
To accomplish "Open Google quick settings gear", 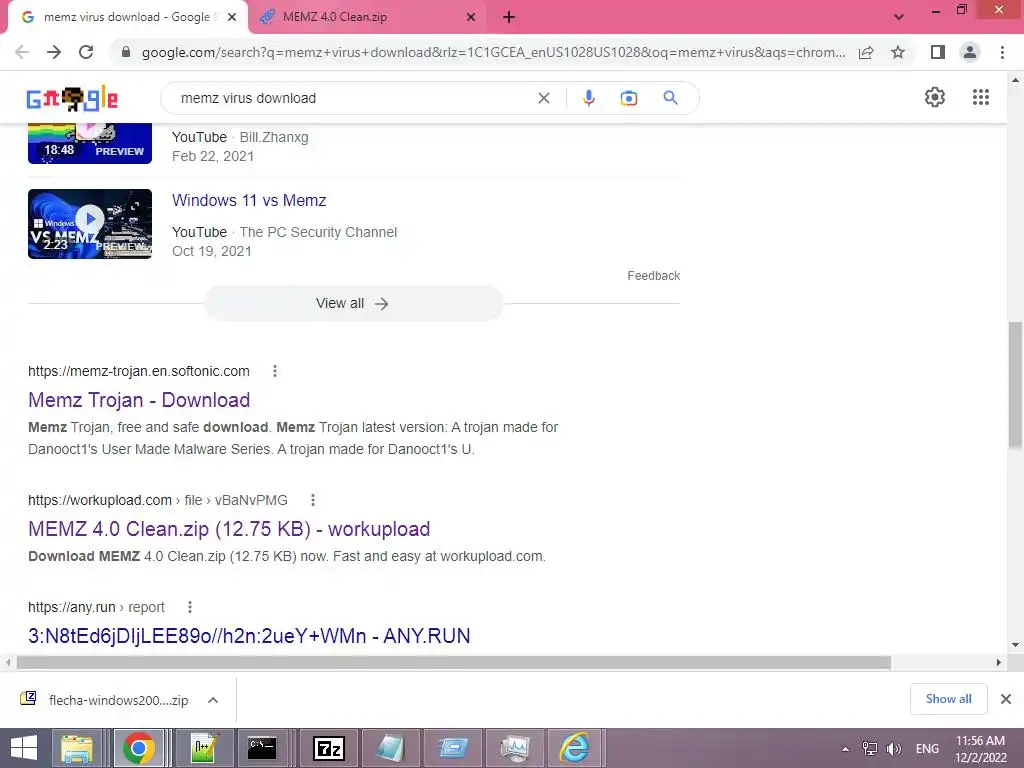I will (935, 97).
